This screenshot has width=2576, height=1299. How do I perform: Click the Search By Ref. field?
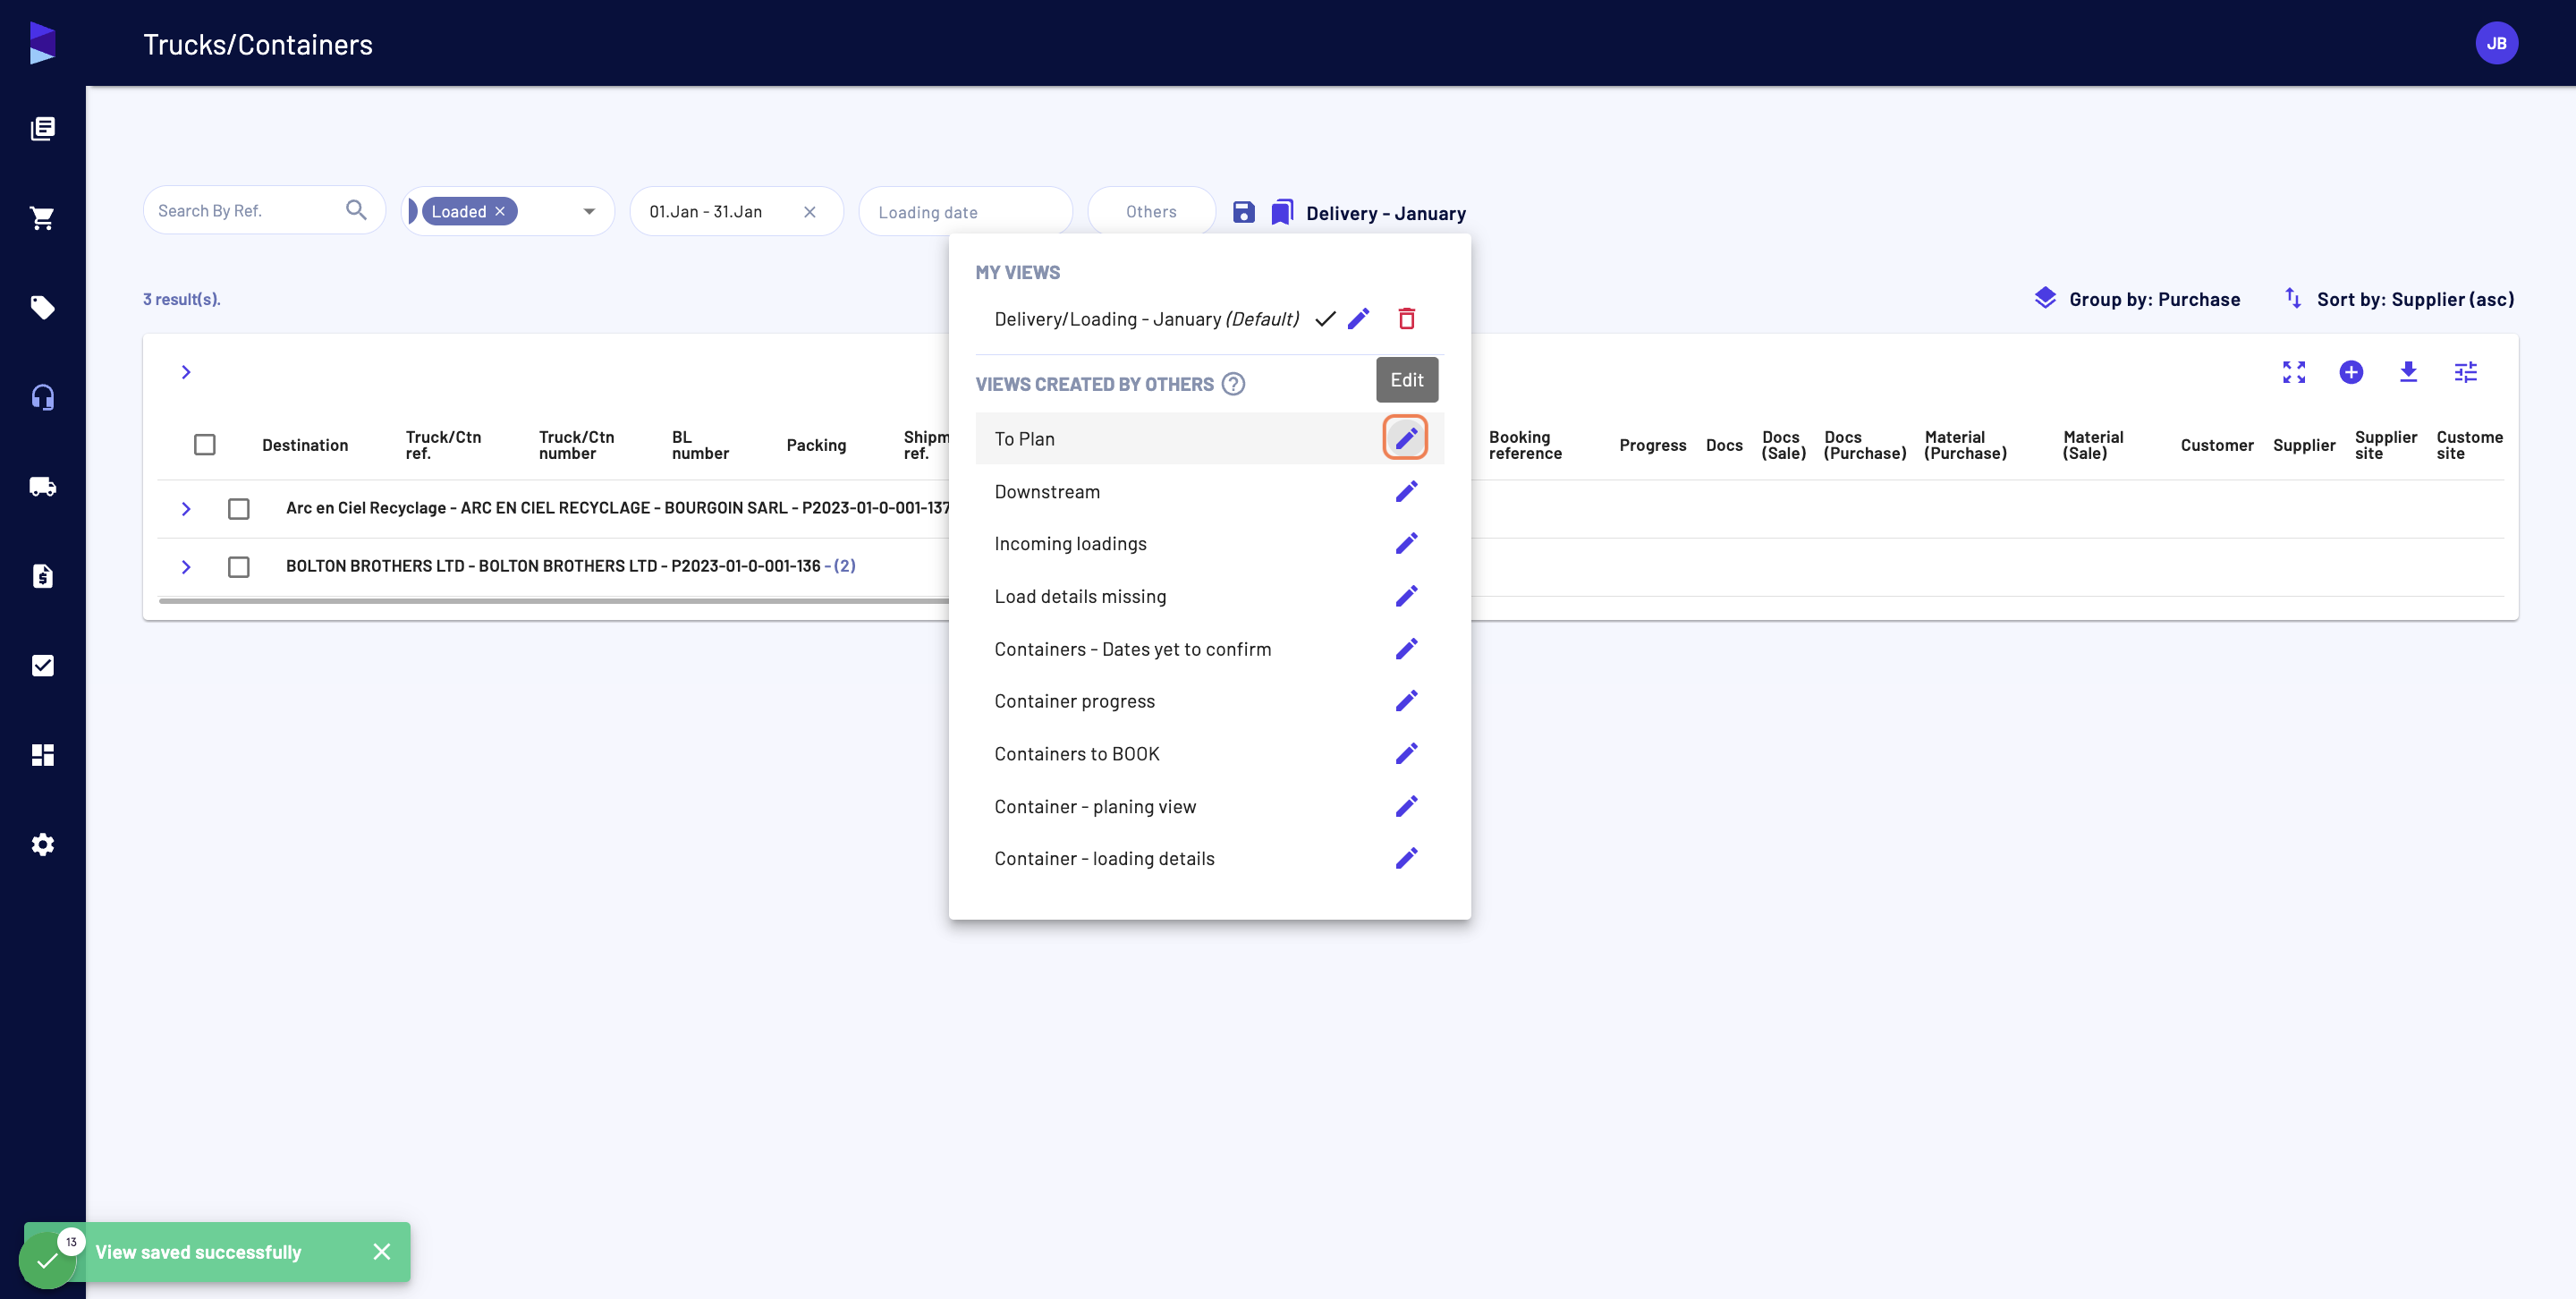(x=264, y=210)
